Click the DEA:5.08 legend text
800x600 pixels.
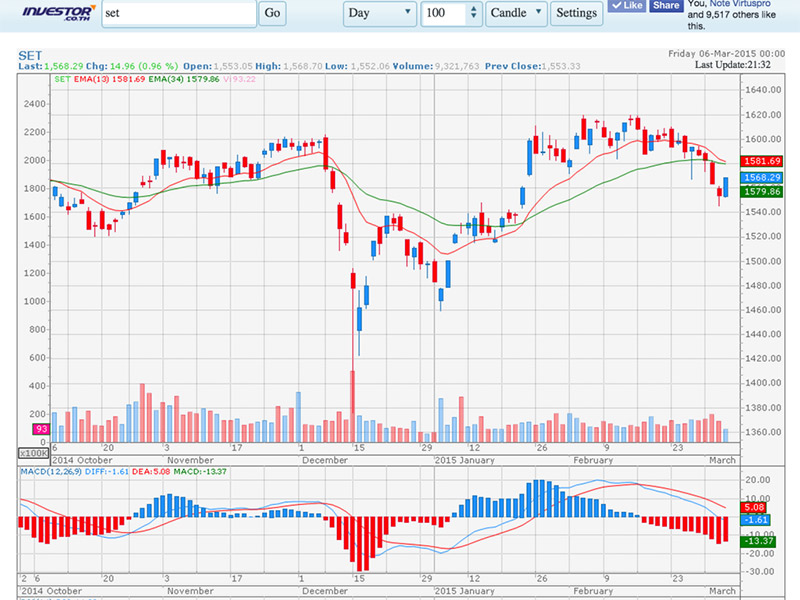coord(151,471)
